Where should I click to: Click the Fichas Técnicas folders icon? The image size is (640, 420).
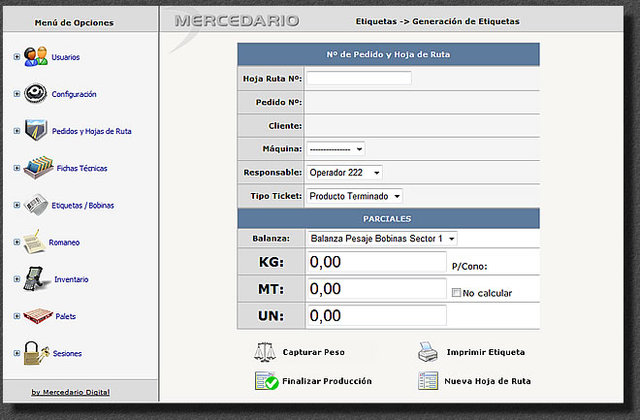(38, 167)
